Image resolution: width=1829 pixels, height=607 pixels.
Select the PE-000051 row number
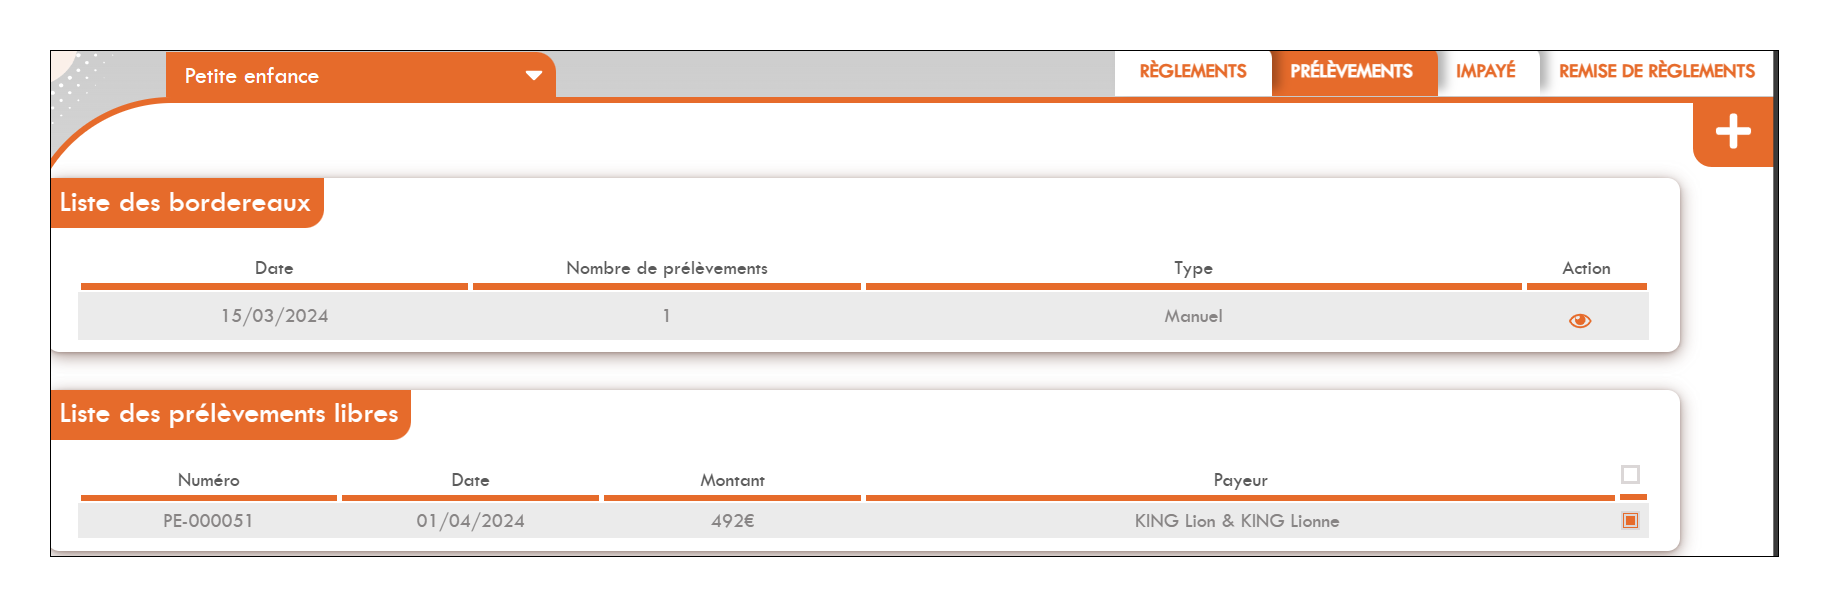pos(208,521)
